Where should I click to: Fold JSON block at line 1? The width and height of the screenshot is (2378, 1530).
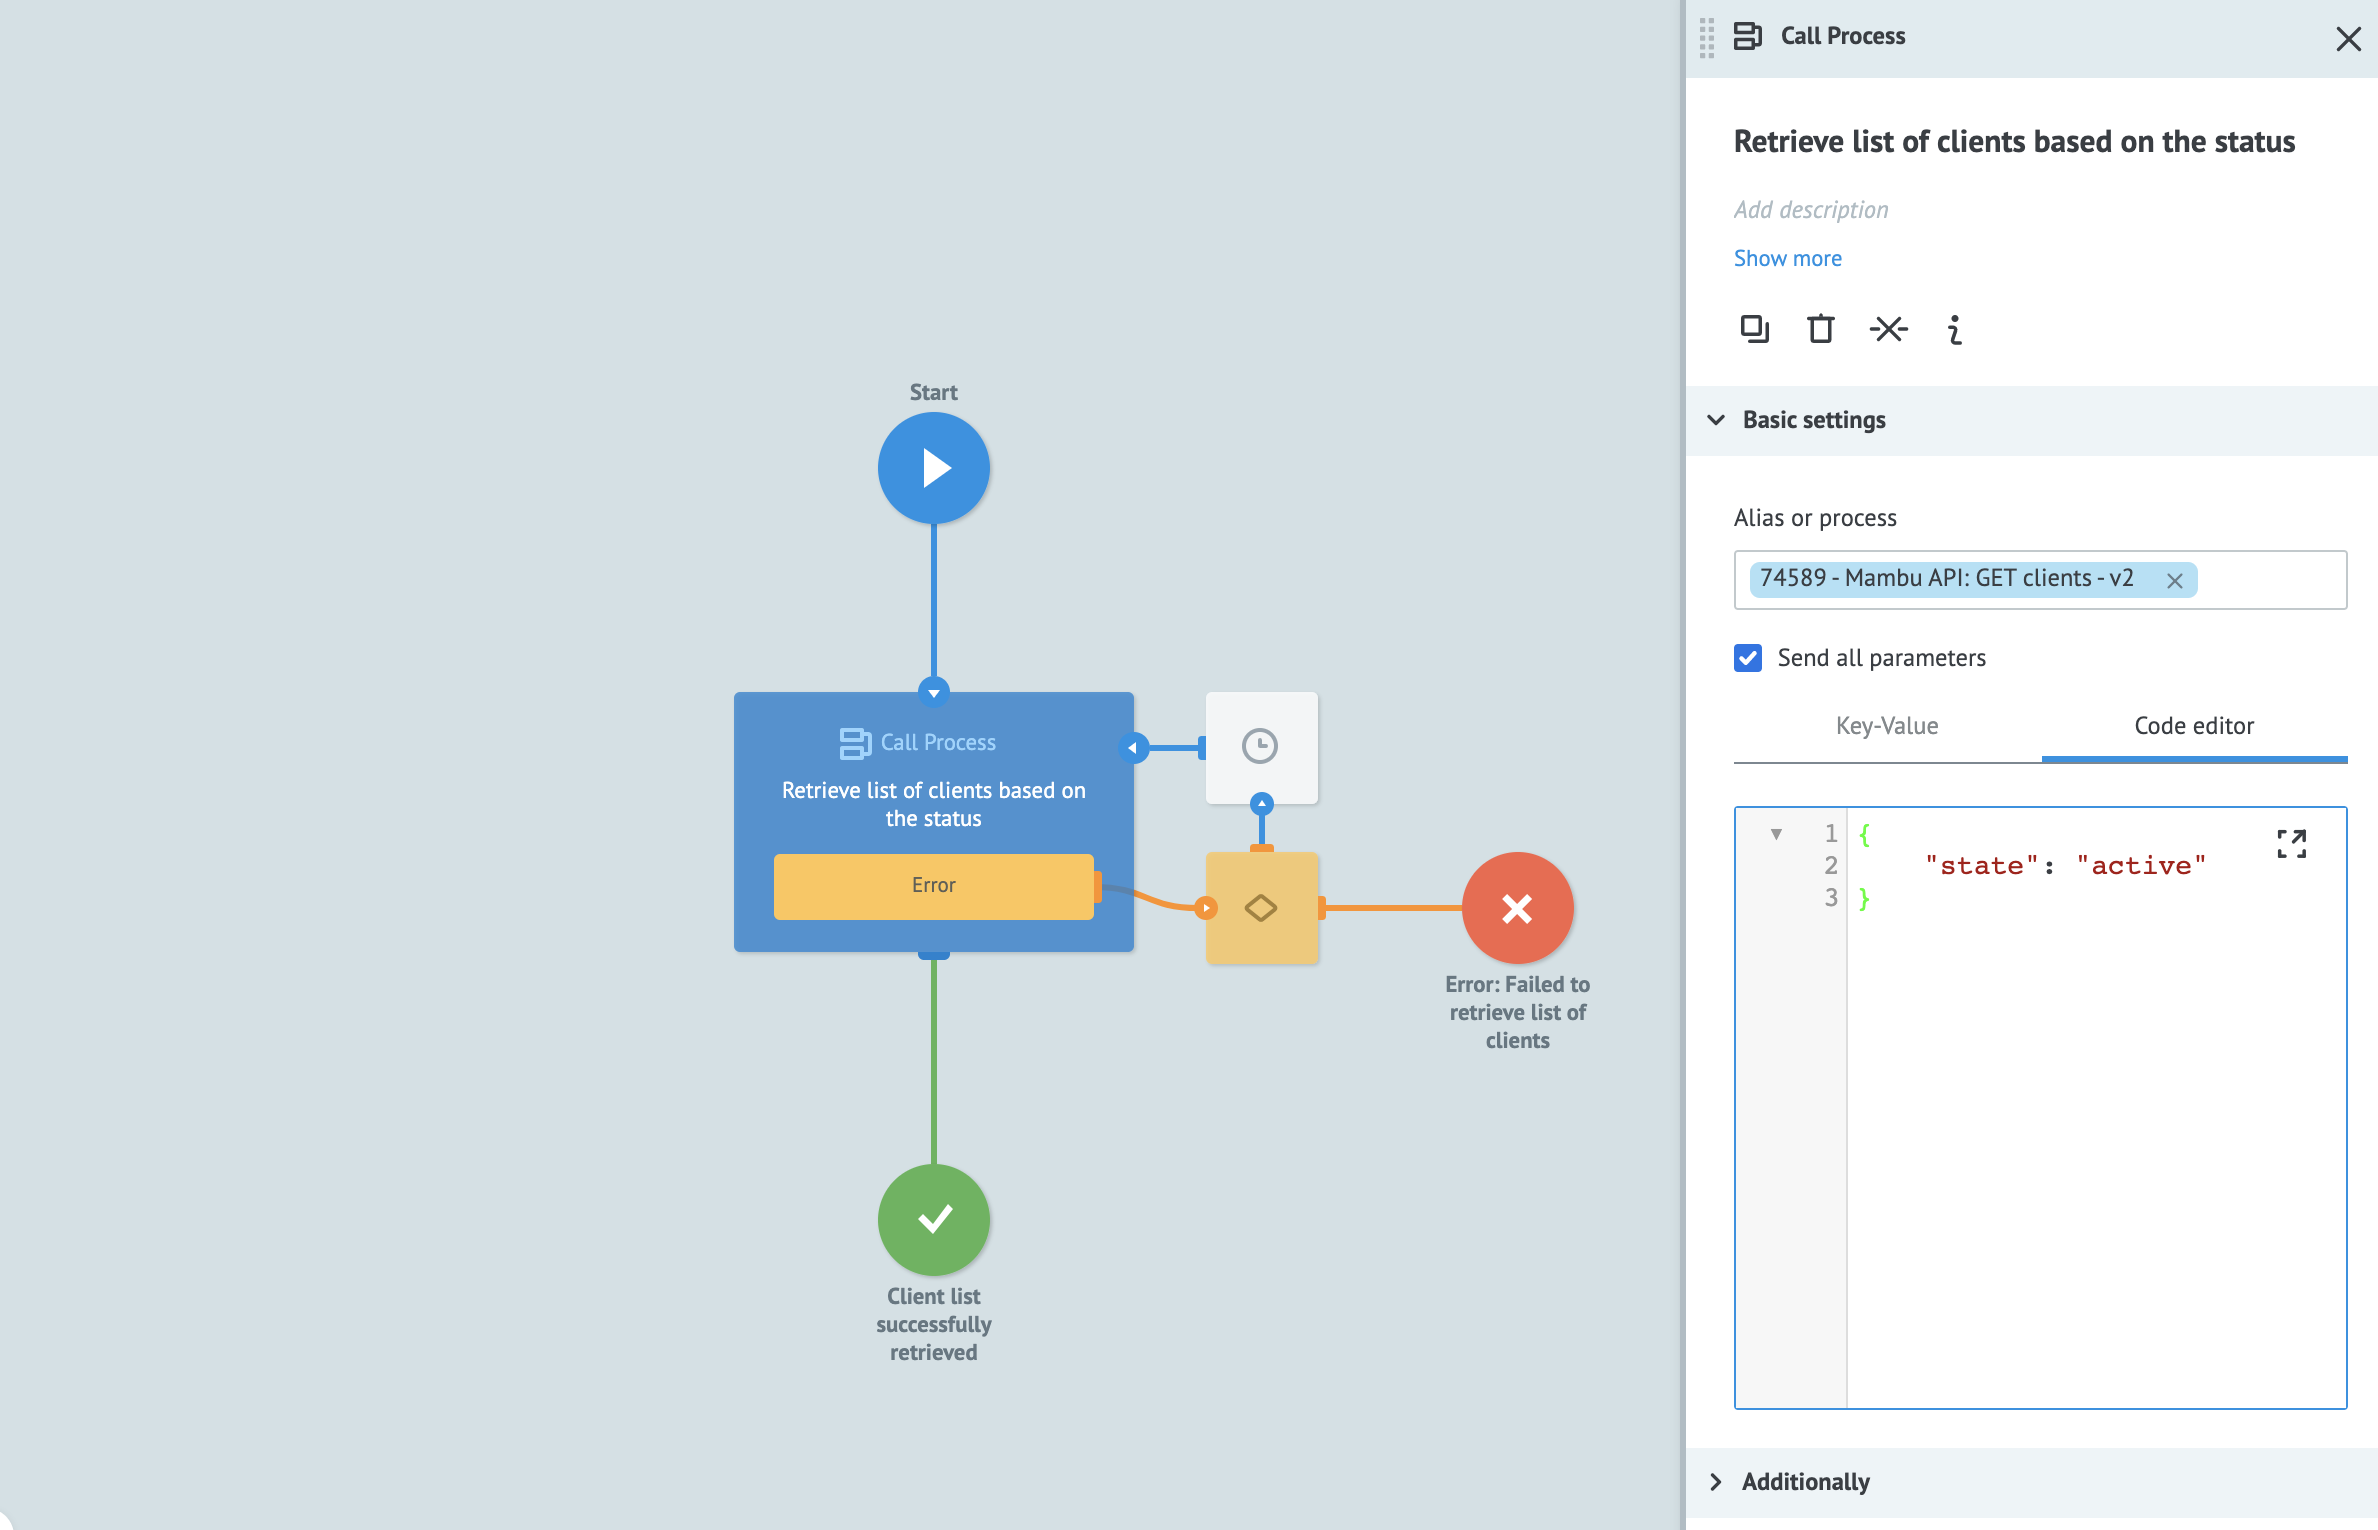tap(1776, 834)
